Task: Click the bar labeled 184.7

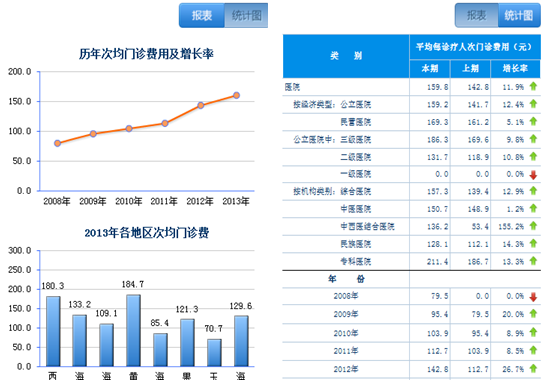Action: click(134, 331)
